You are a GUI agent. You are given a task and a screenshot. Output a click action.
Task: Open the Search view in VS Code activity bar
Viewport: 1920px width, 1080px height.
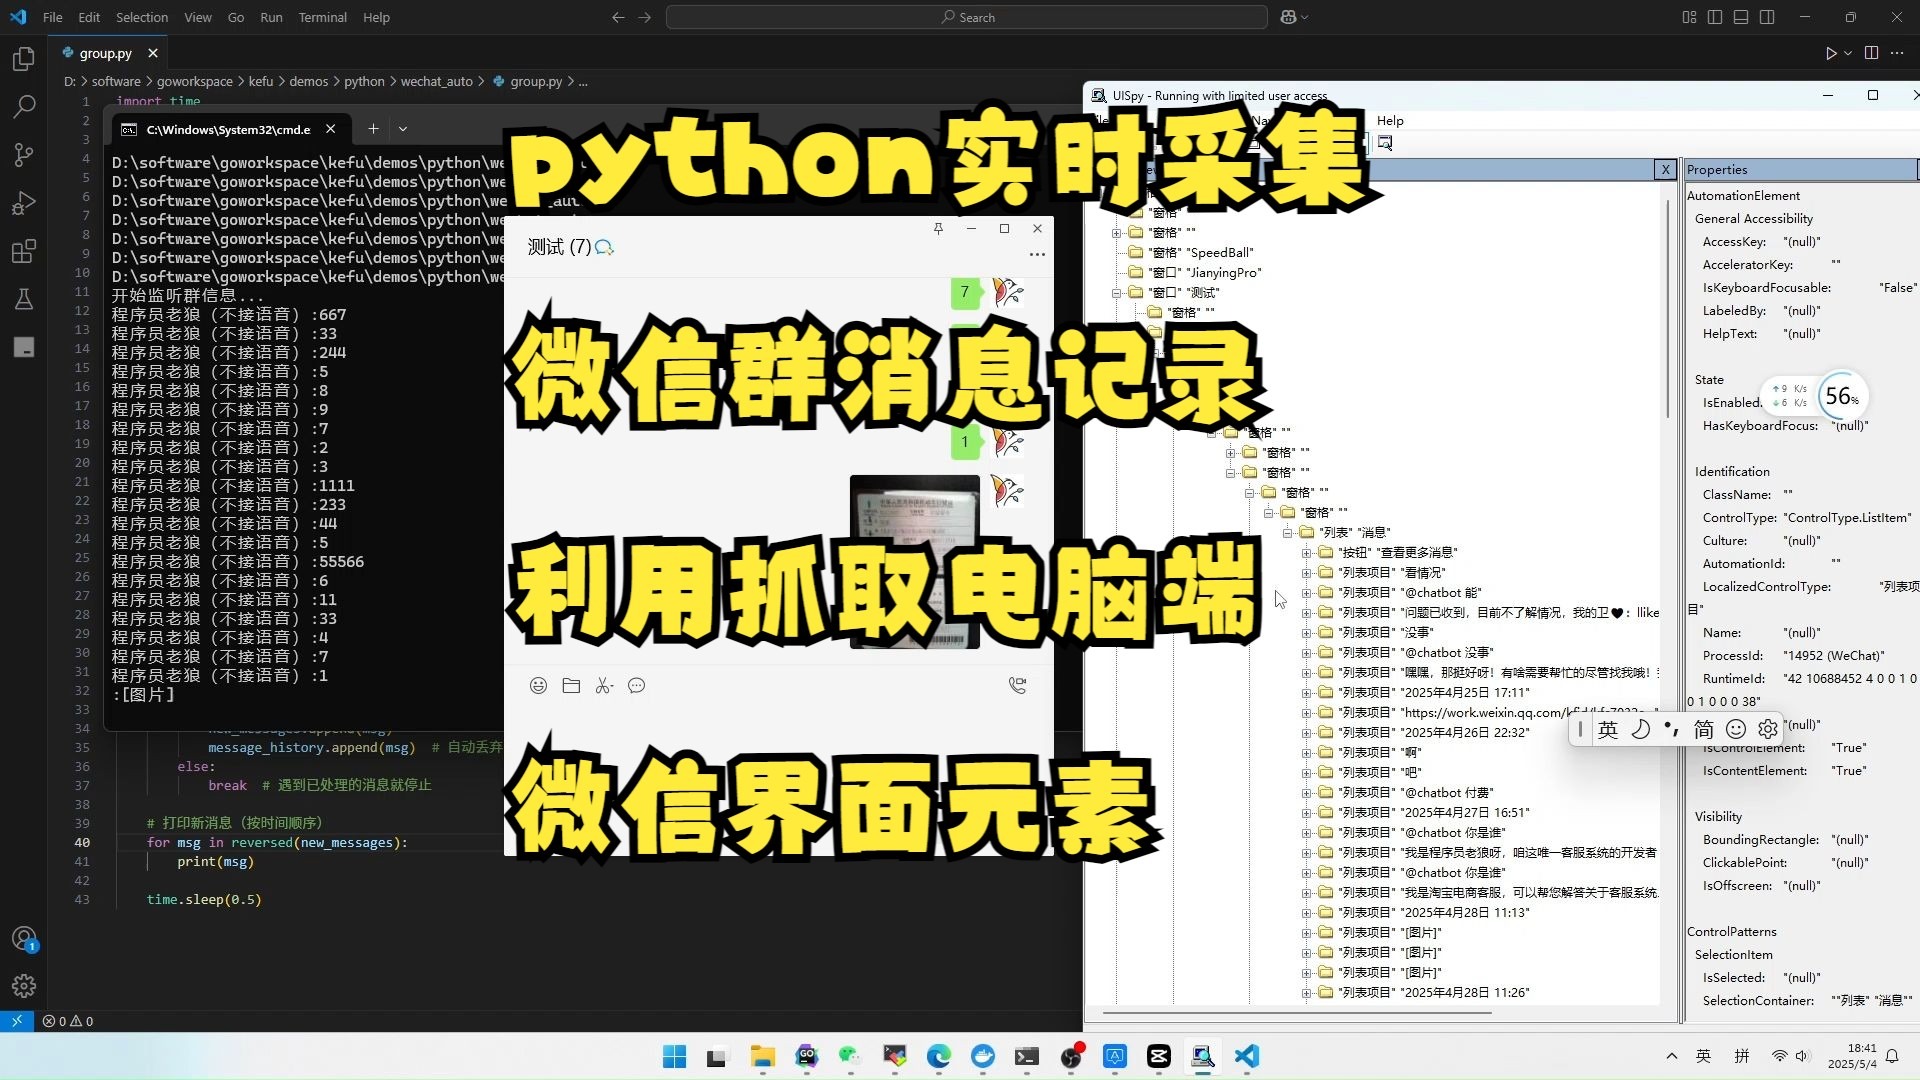tap(24, 106)
